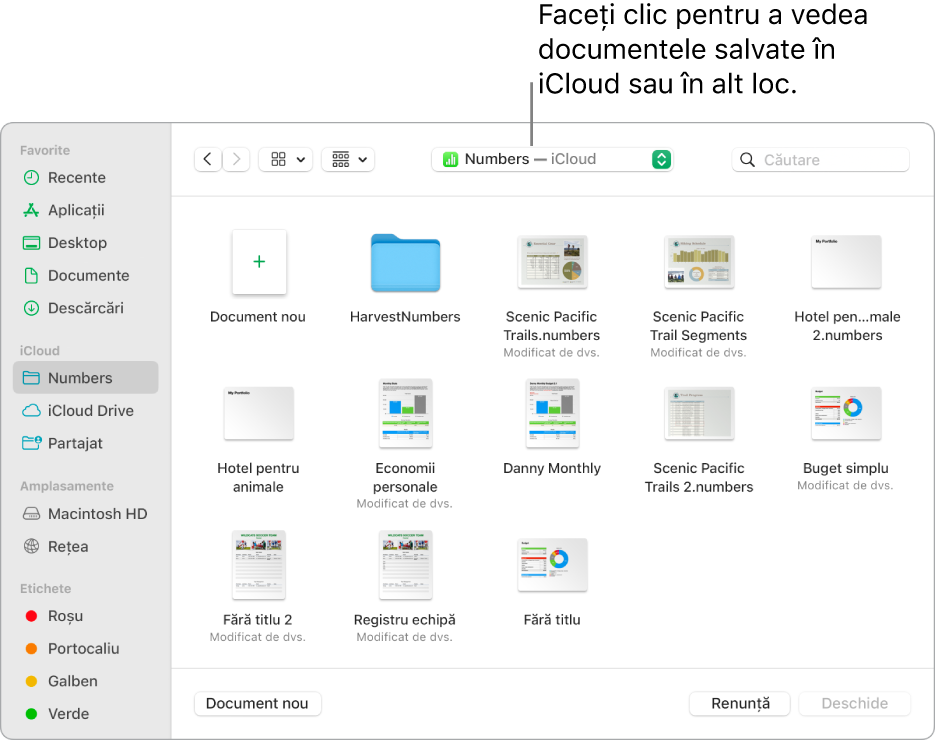Click the Renunță cancel button

coord(740,704)
